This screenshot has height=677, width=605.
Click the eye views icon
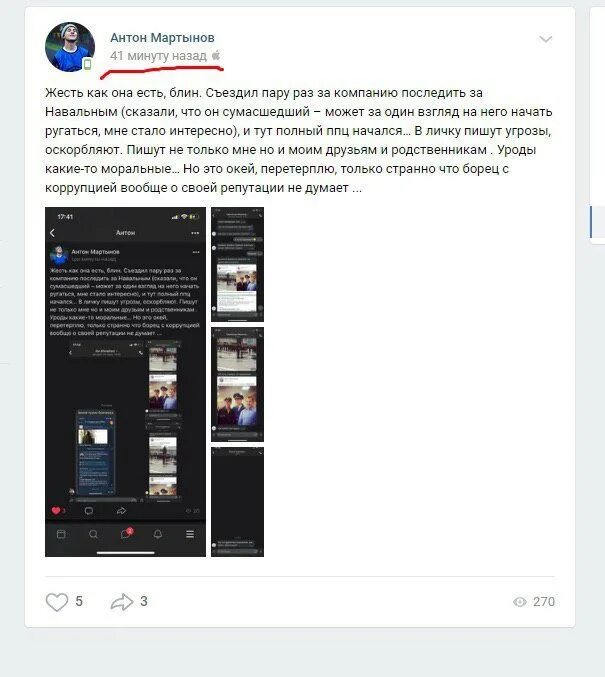point(520,602)
